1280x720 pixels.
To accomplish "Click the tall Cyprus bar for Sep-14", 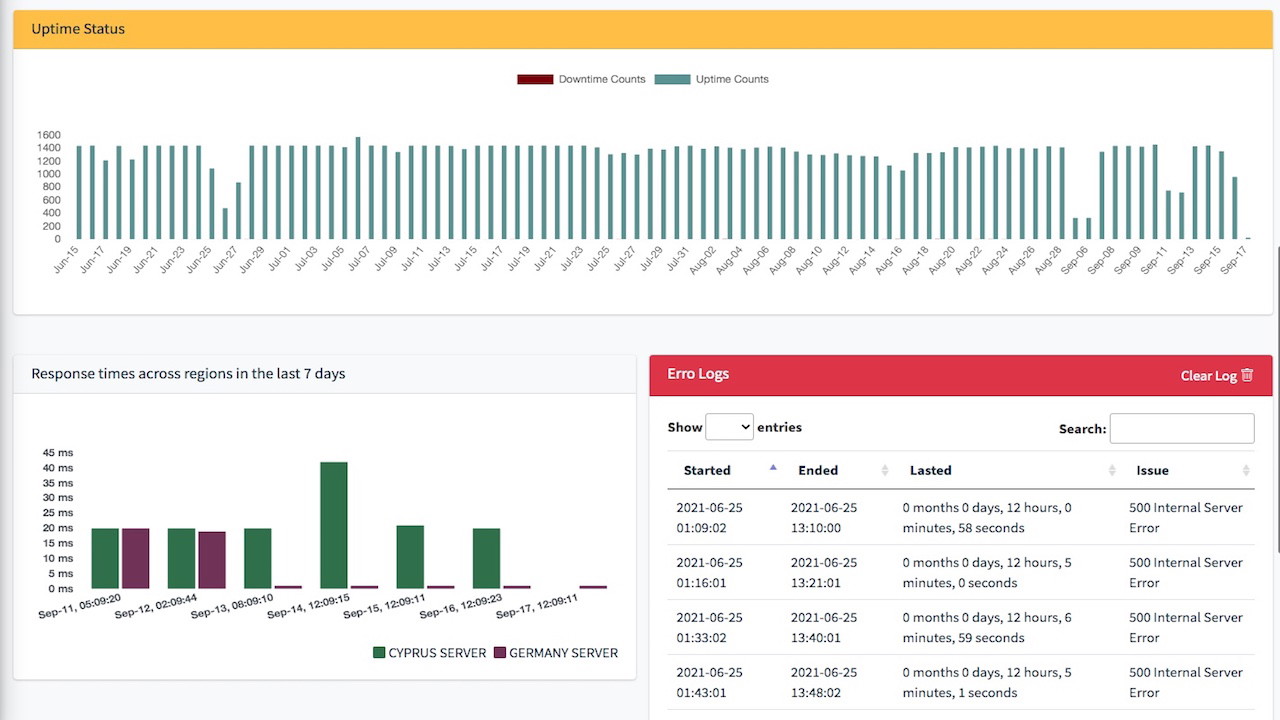I will coord(334,525).
